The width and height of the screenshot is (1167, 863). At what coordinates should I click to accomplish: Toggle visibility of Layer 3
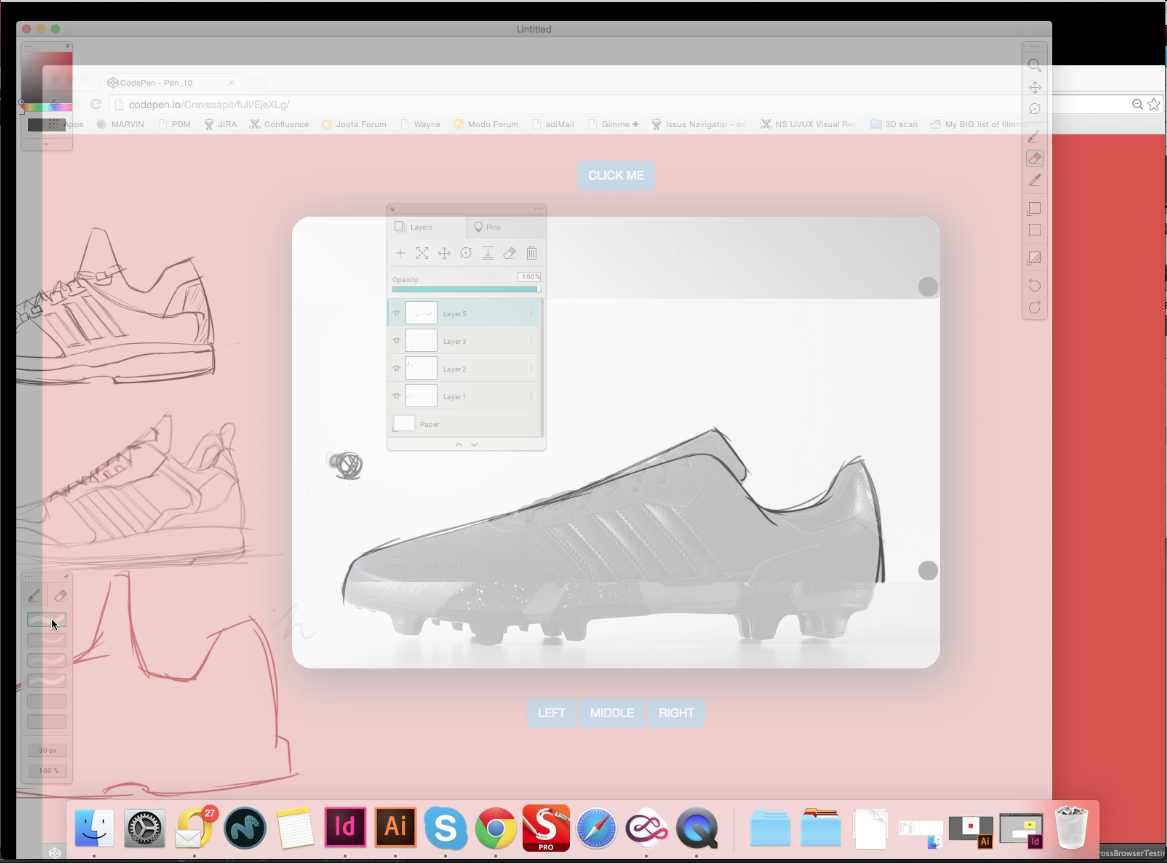tap(396, 341)
